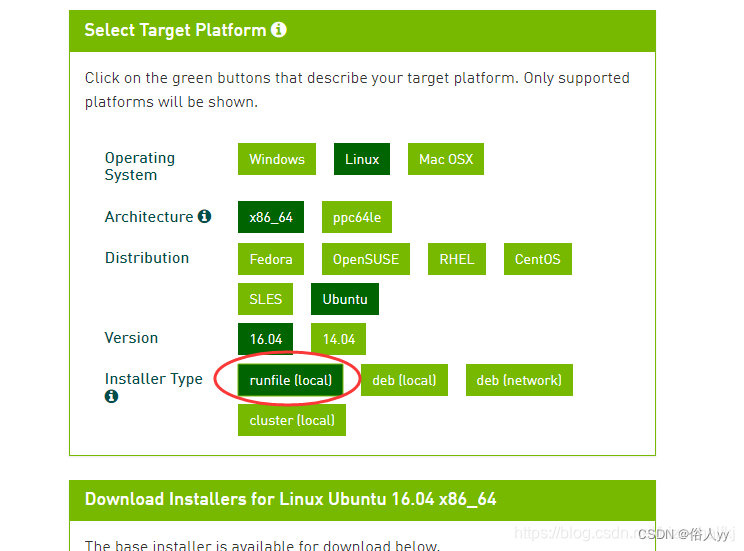Click the 'Installer Type' label text

point(154,379)
